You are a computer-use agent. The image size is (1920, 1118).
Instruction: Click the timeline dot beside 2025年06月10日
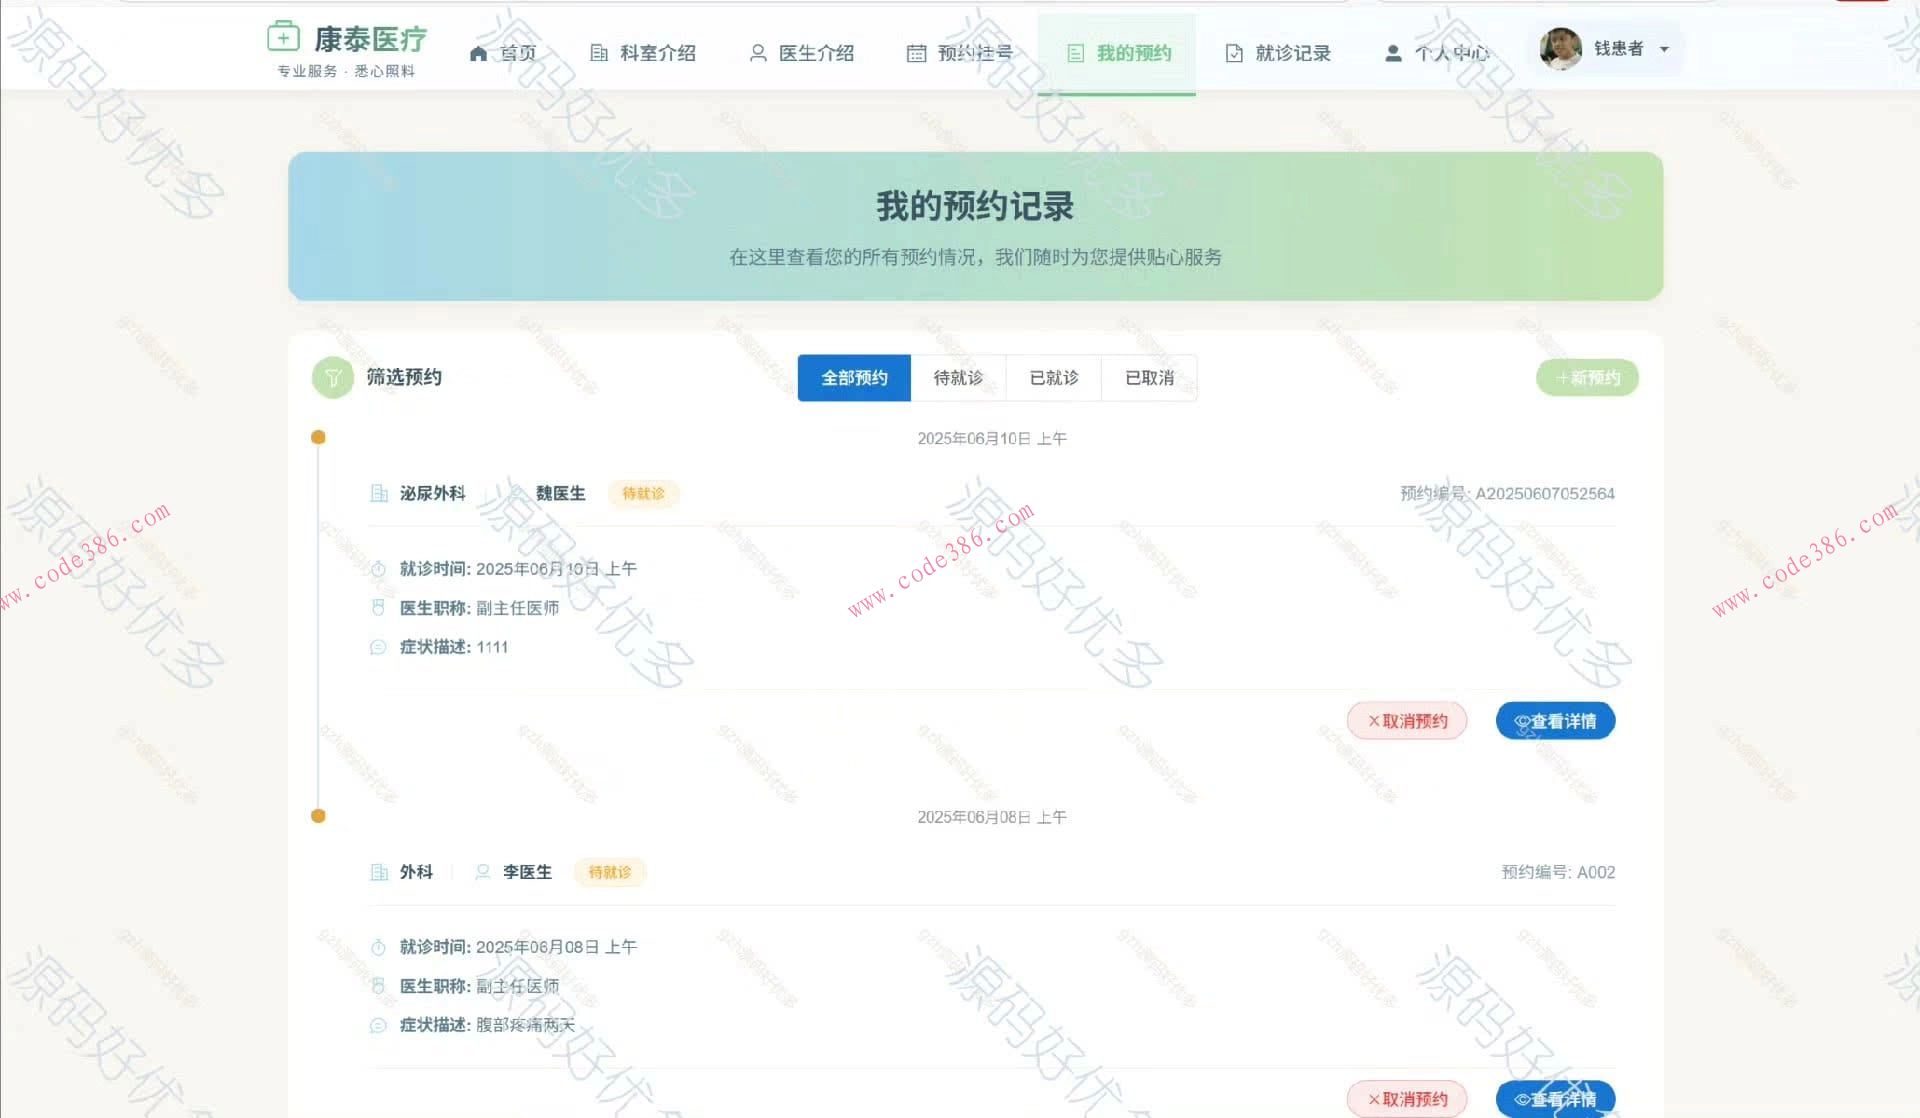click(318, 437)
